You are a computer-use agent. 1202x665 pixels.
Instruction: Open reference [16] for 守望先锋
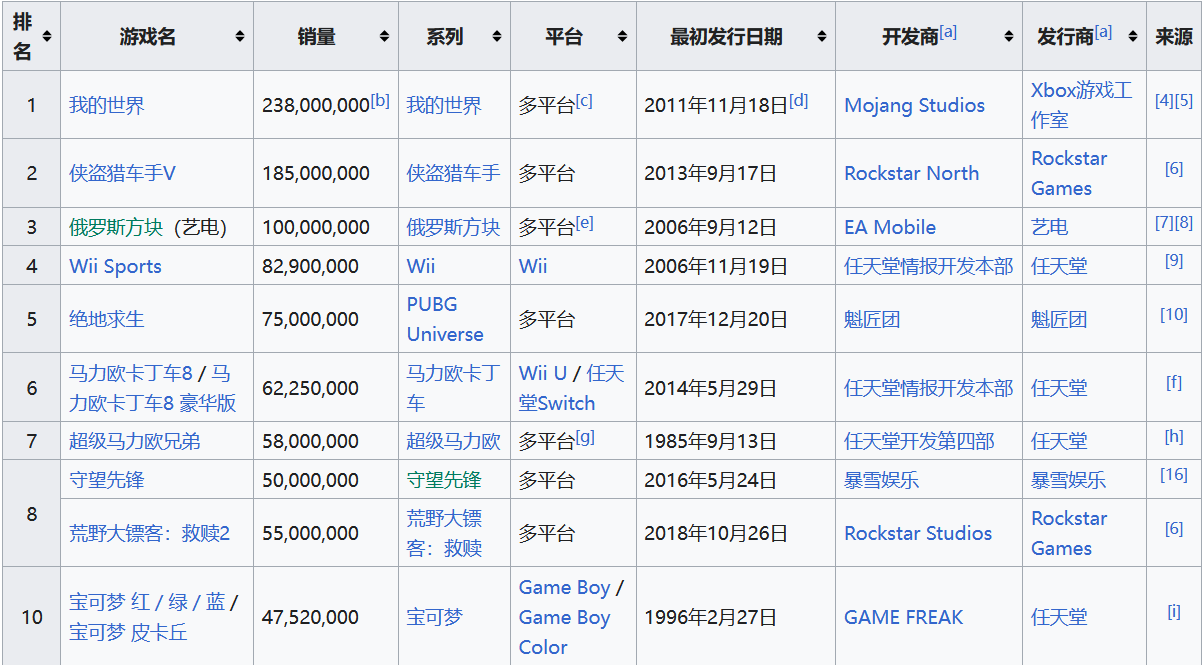coord(1174,475)
